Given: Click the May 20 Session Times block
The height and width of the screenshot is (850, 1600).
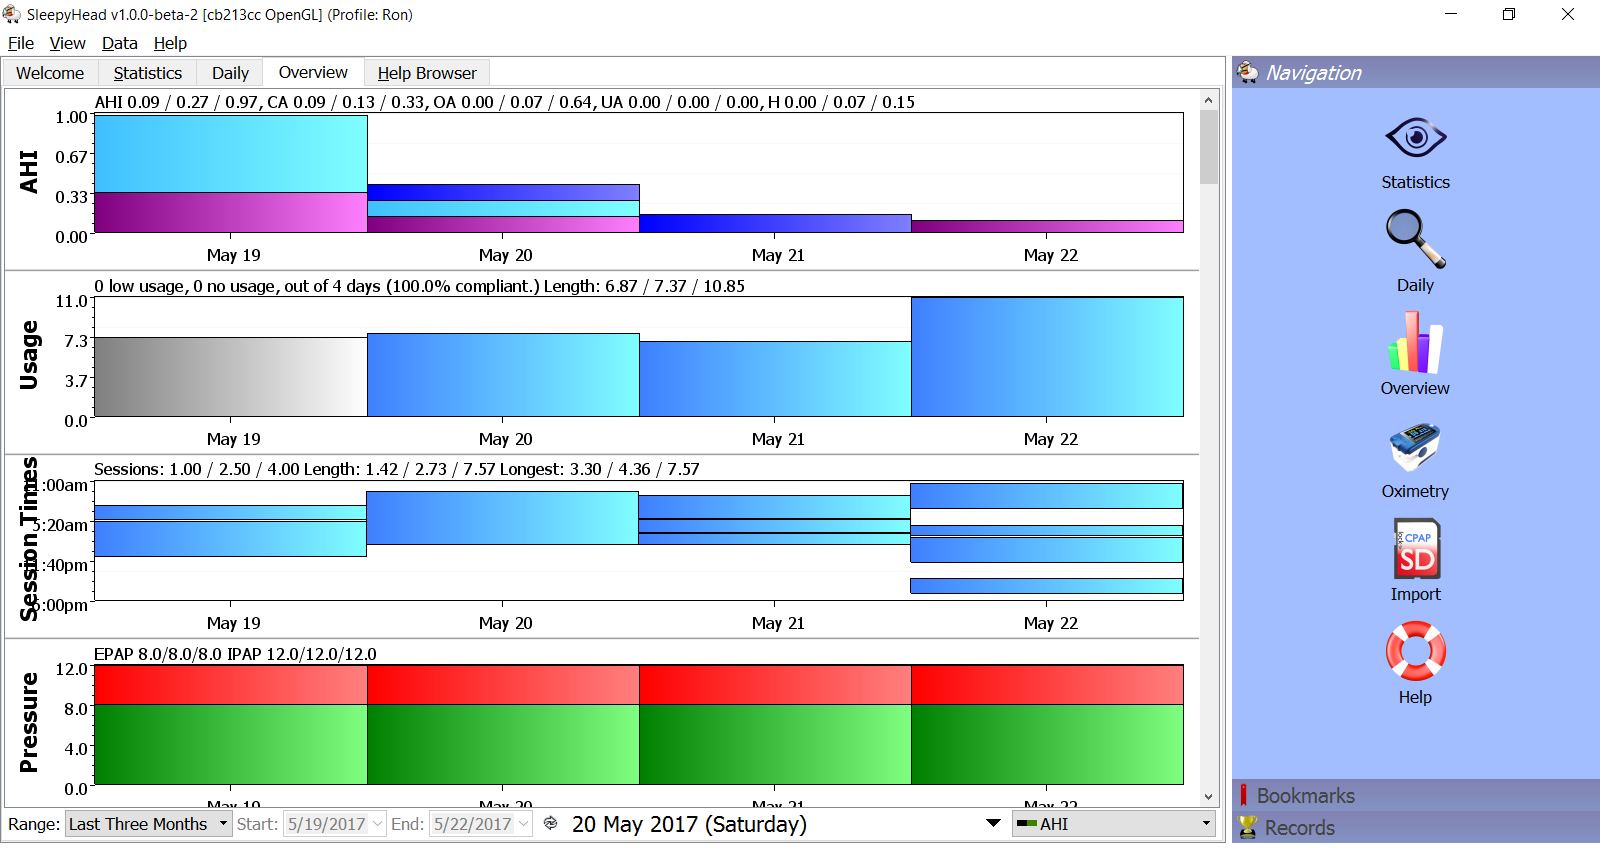Looking at the screenshot, I should (502, 518).
